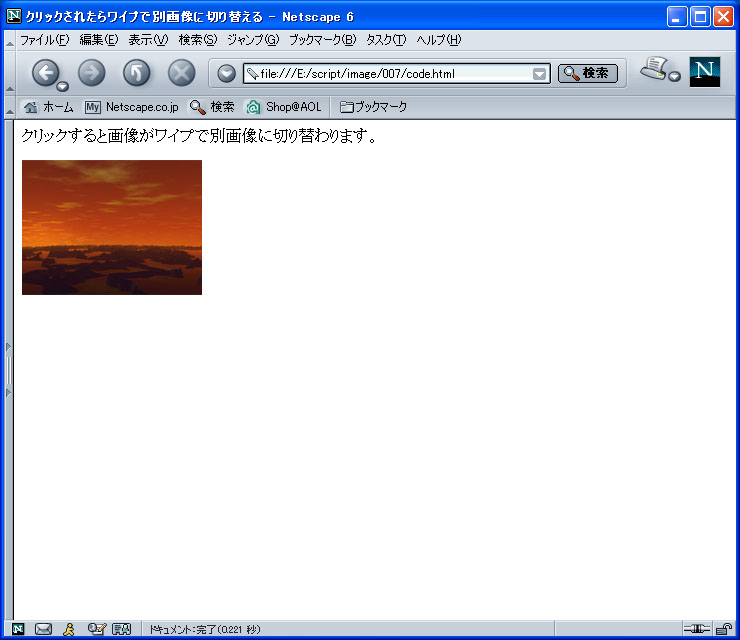This screenshot has height=640, width=740.
Task: Minimize the Netscape window
Action: [677, 17]
